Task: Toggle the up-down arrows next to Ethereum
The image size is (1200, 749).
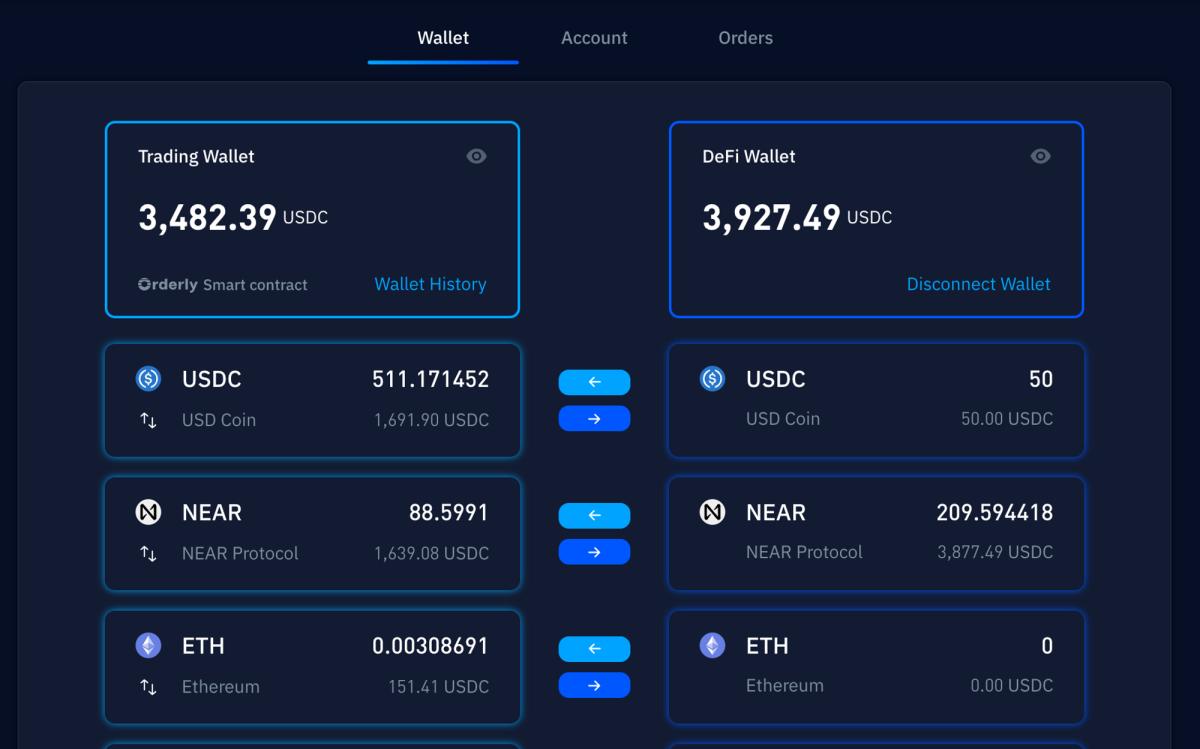Action: [148, 687]
